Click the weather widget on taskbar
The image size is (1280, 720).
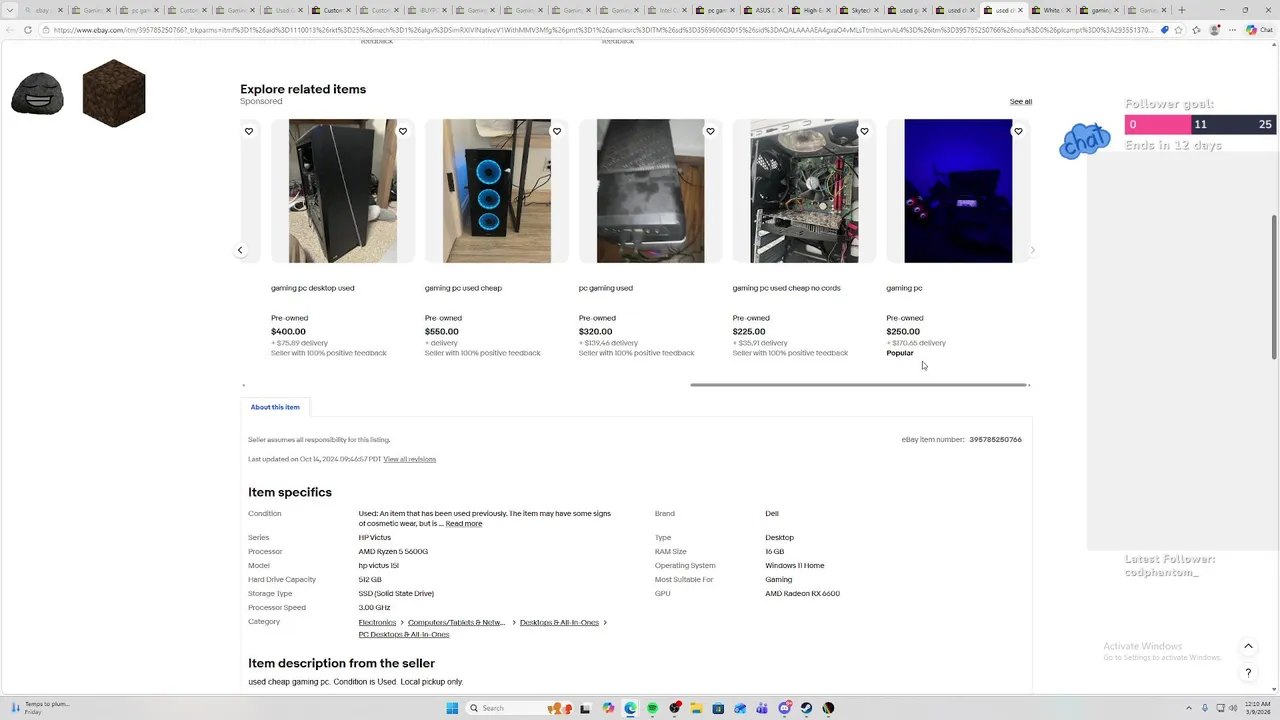(x=40, y=708)
